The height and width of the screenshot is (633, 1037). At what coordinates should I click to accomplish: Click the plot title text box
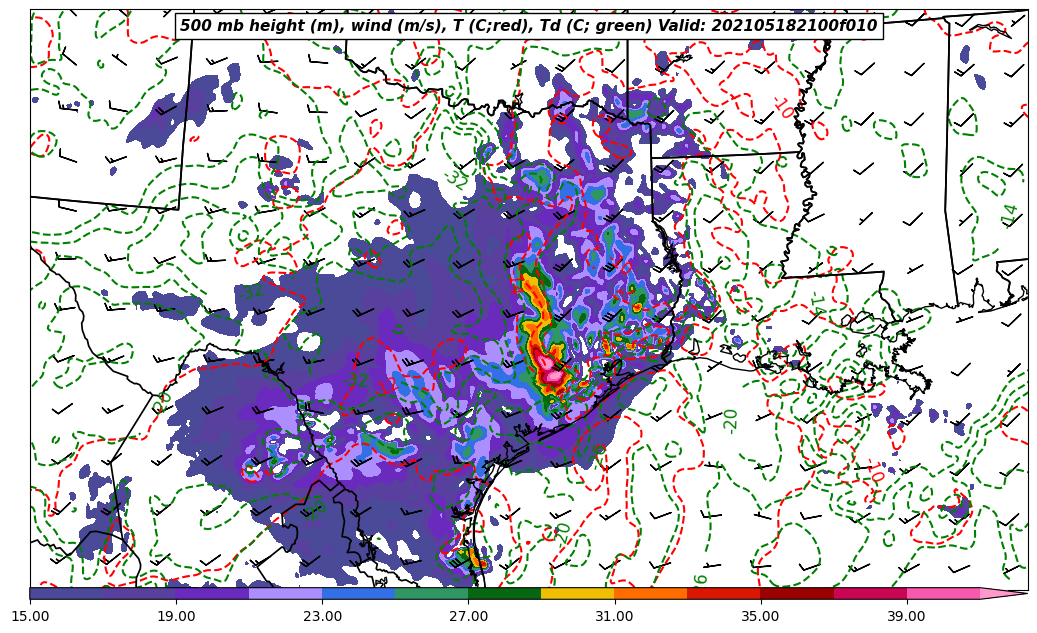(528, 26)
